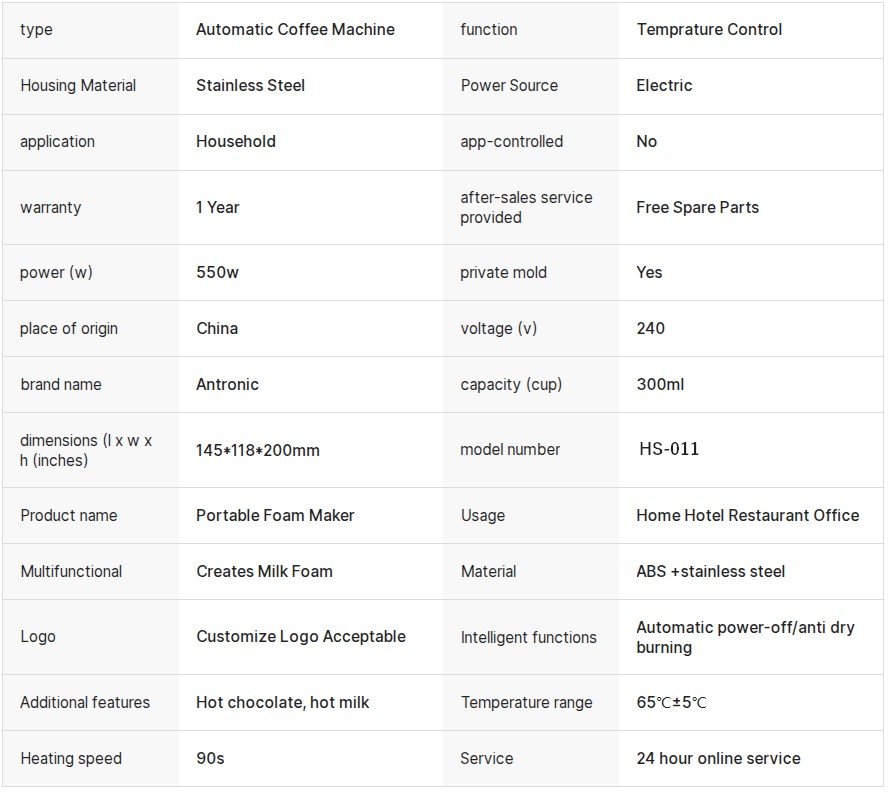Click the '145*118*200mm' dimensions value

point(258,451)
